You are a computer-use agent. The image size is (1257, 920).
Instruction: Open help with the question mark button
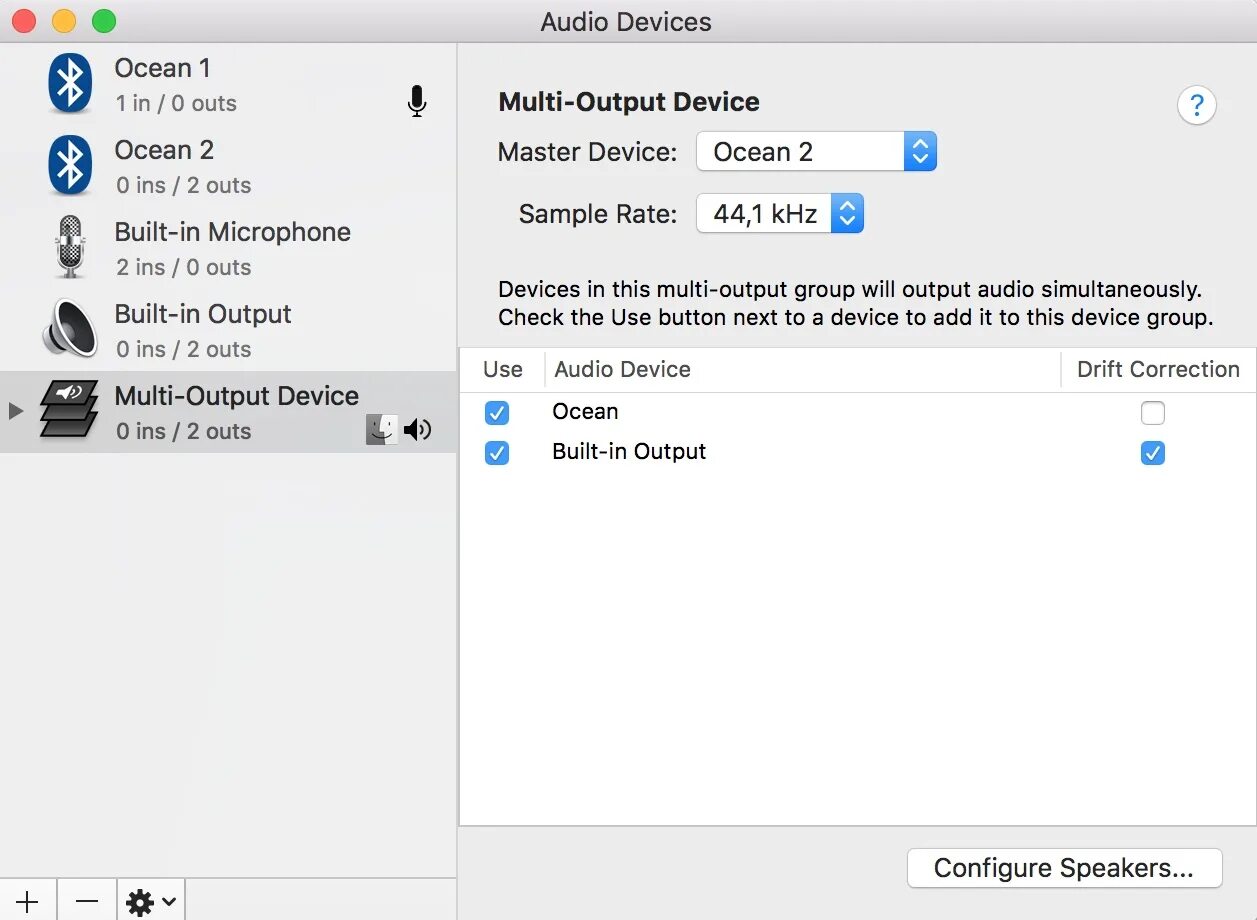pos(1196,105)
